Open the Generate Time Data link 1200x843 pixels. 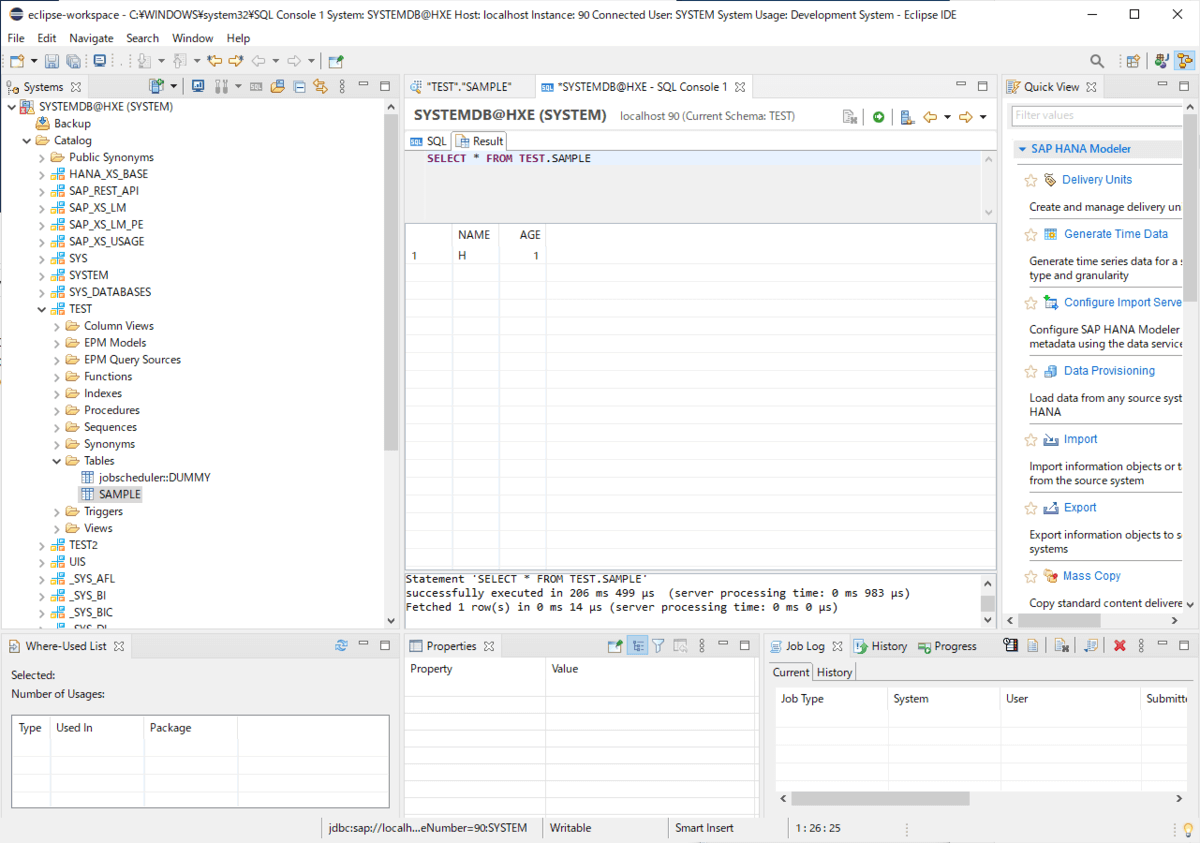[1115, 234]
